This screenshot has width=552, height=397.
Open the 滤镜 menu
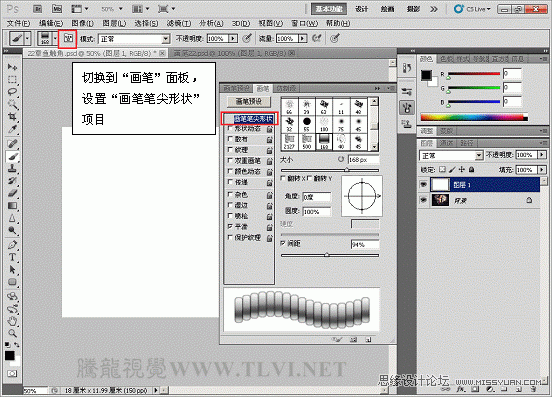(x=178, y=23)
